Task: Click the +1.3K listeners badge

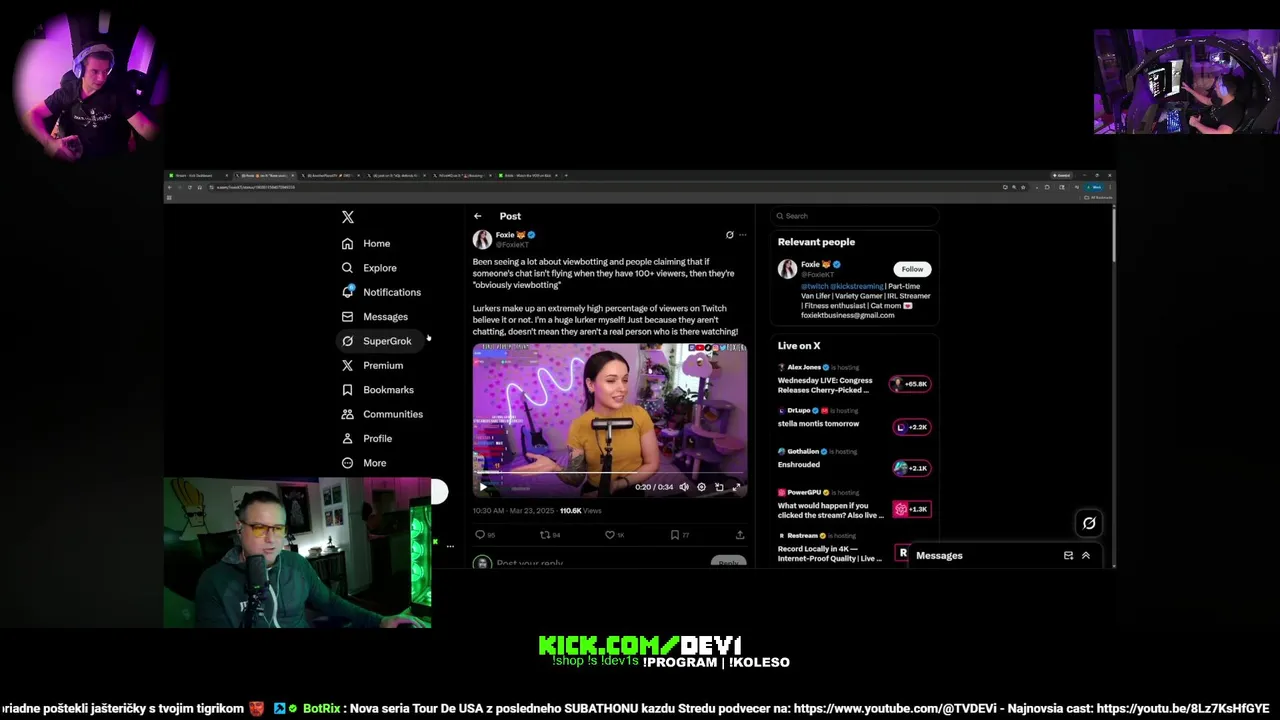Action: [912, 509]
